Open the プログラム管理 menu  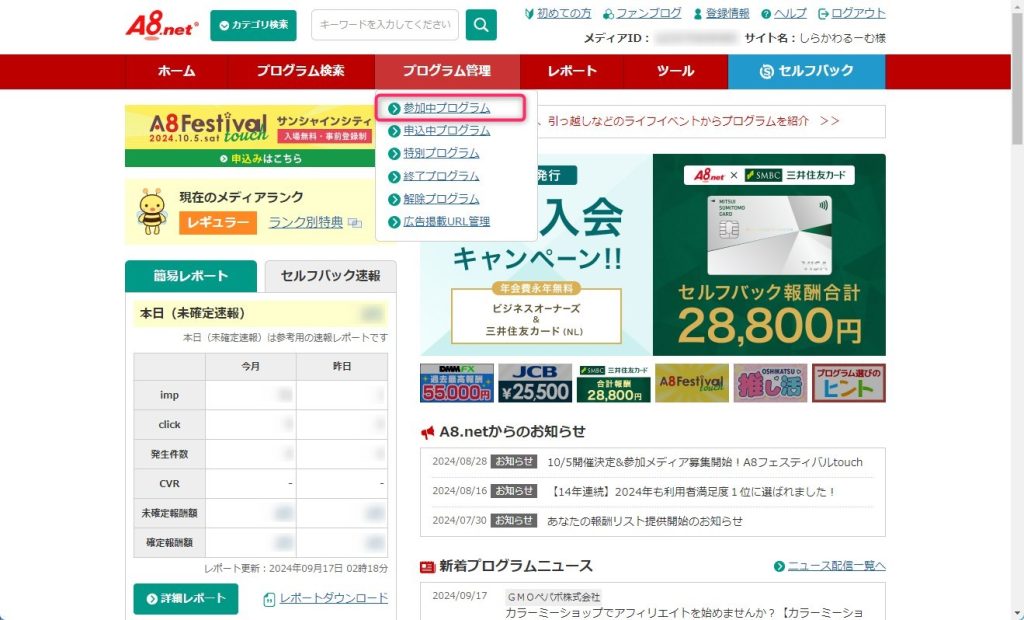[447, 71]
